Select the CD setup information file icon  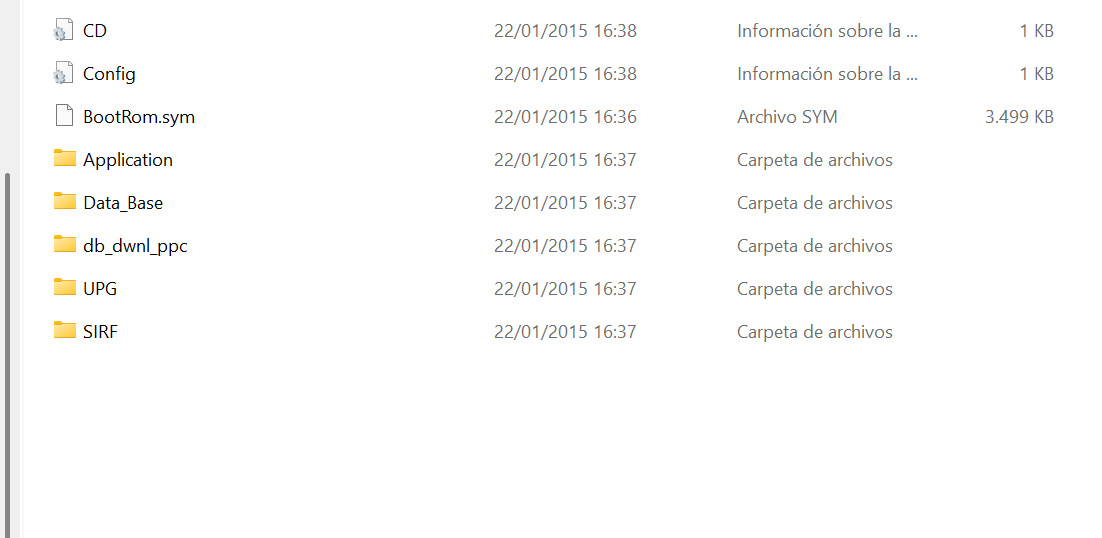pos(64,31)
